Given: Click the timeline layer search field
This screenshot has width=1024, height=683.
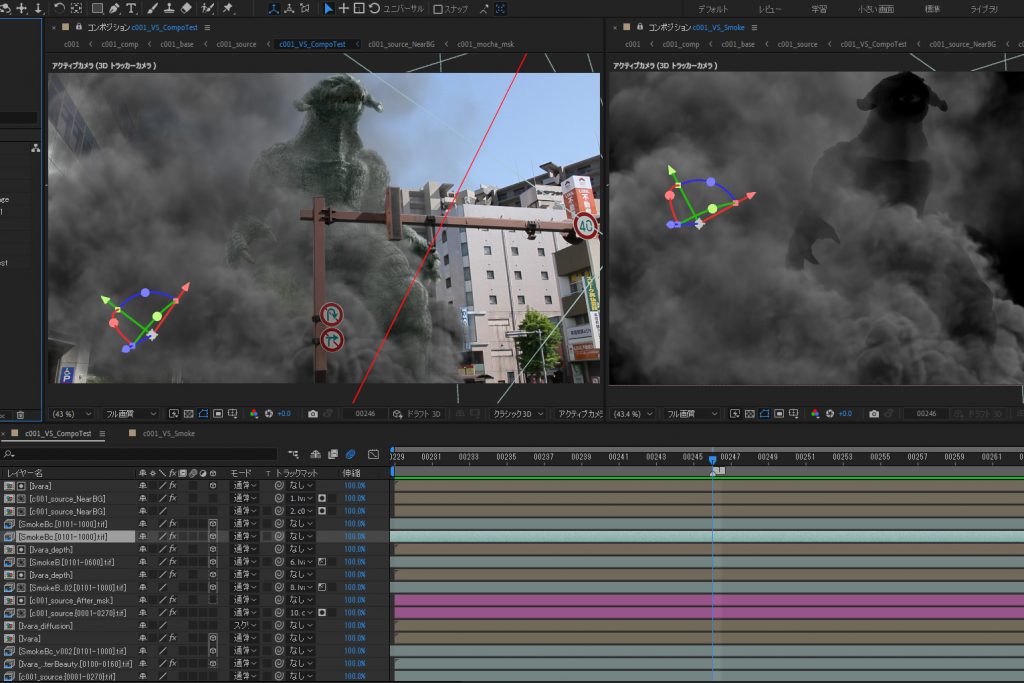Looking at the screenshot, I should click(140, 454).
